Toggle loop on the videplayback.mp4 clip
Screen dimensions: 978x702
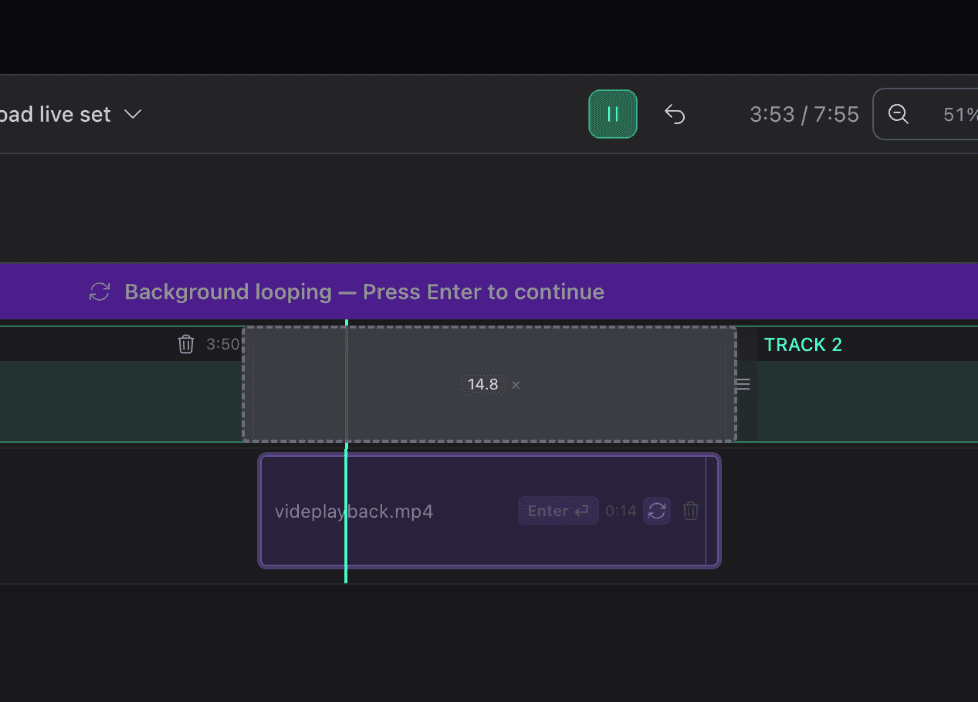657,511
